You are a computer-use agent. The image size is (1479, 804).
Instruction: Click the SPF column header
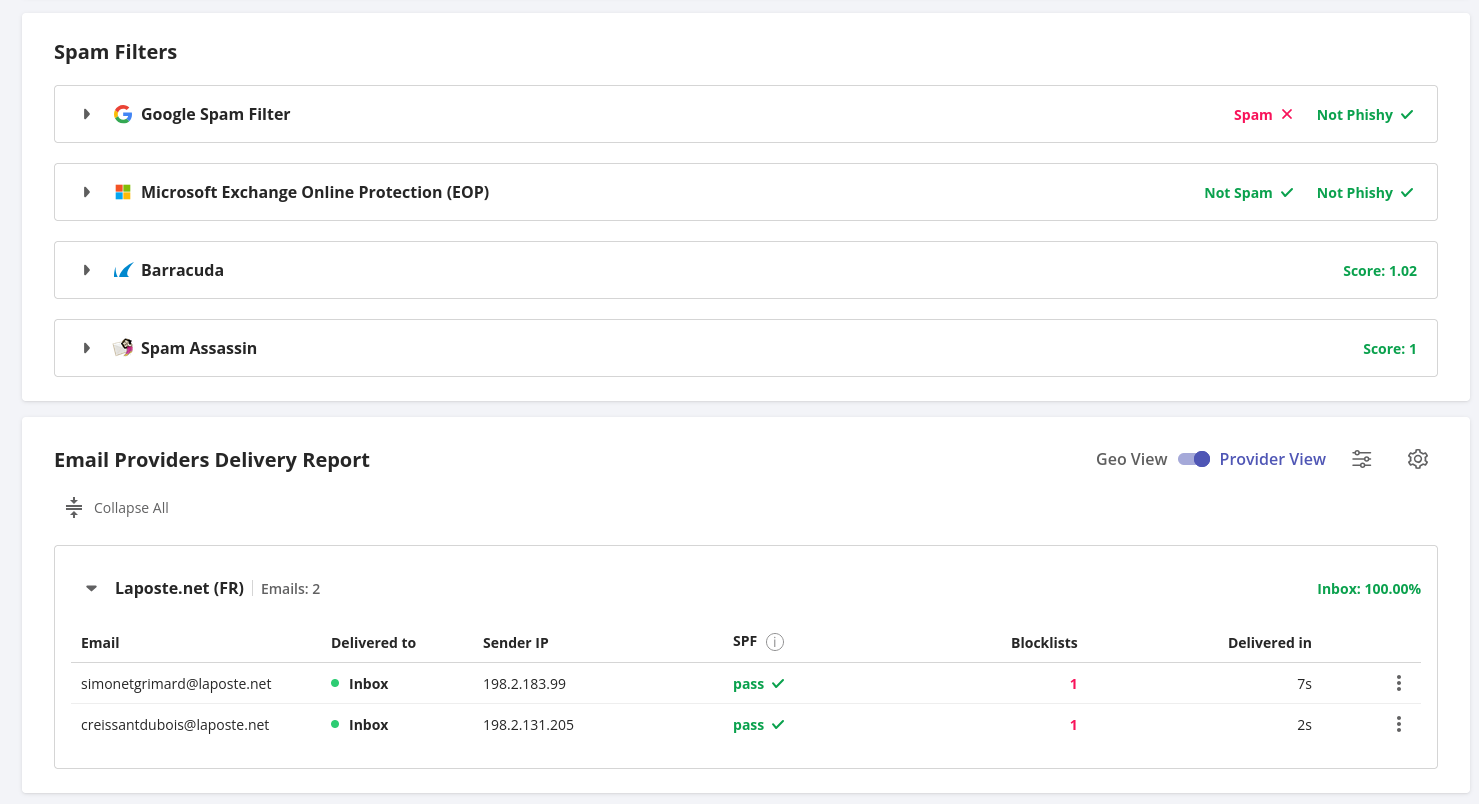point(745,642)
